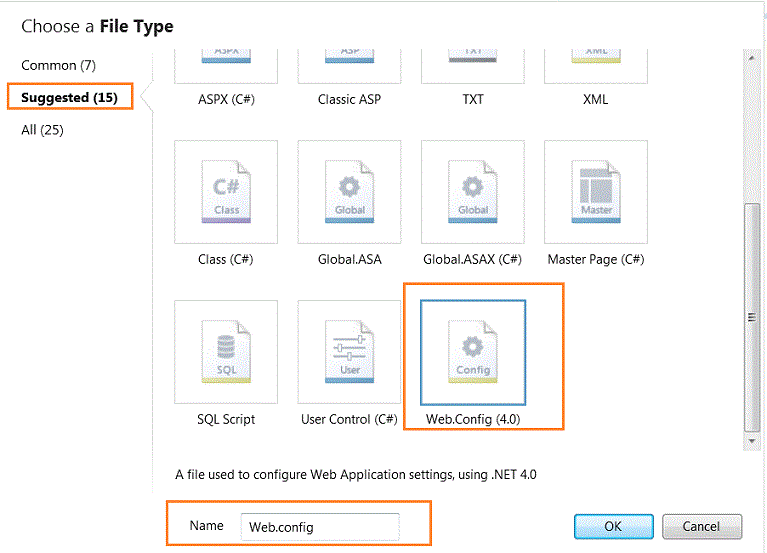This screenshot has height=553, width=767.
Task: Click the ASPX (C#) label text
Action: coord(226,99)
